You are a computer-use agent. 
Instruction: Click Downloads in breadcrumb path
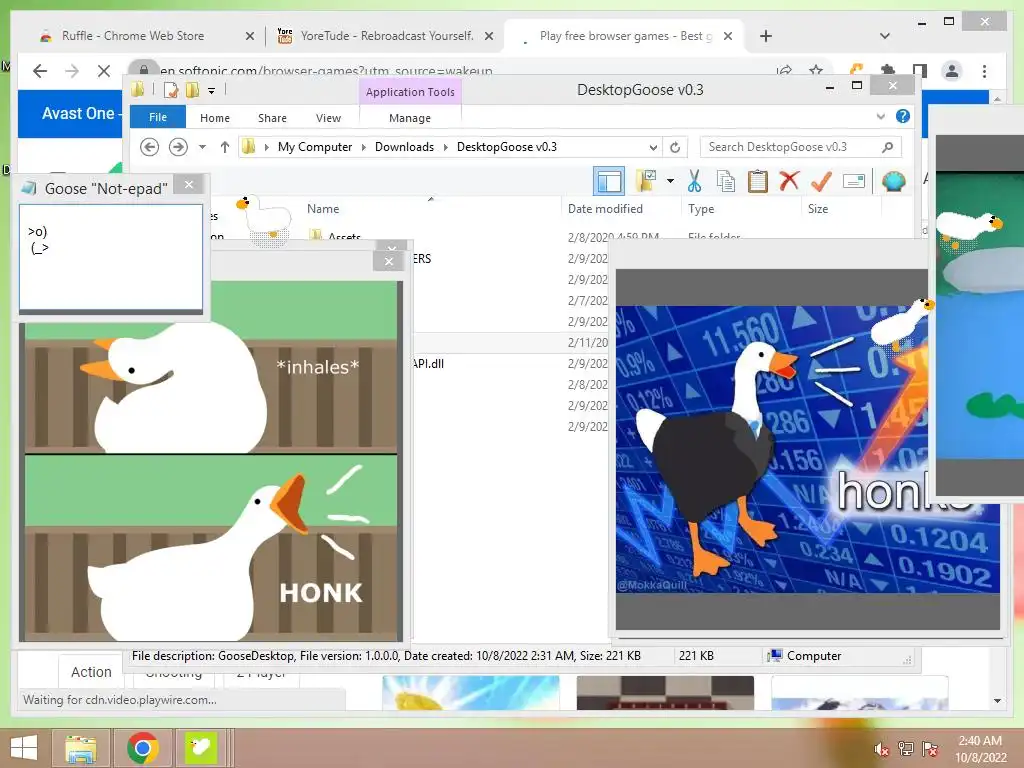404,147
